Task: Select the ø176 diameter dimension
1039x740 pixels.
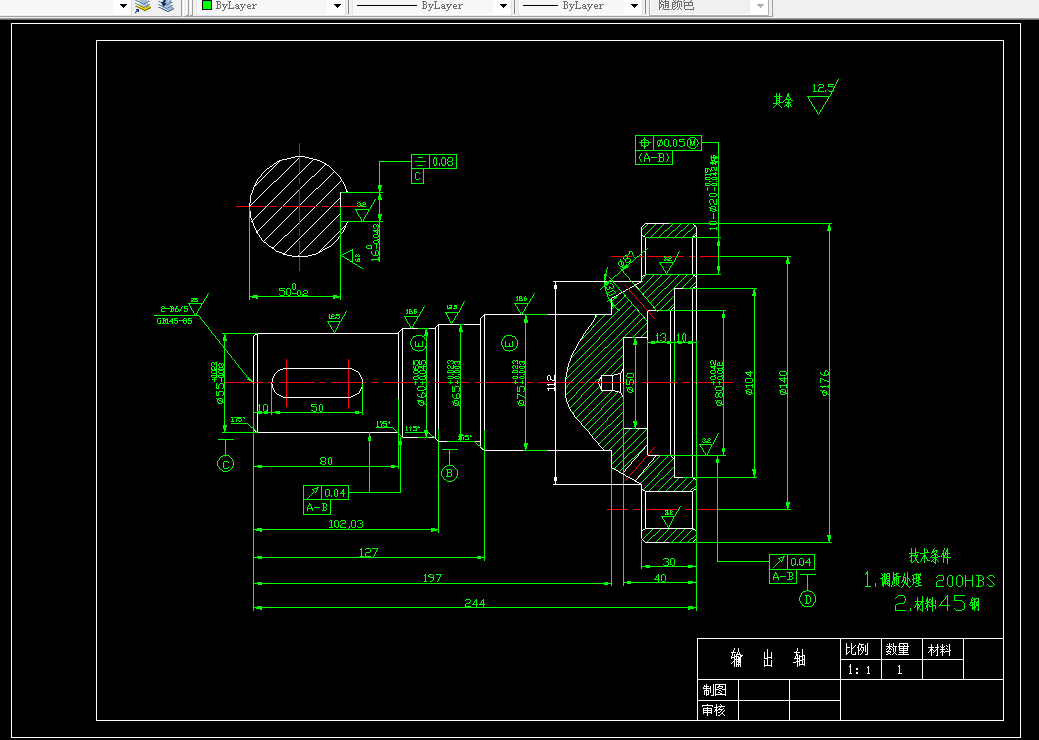Action: pos(825,383)
